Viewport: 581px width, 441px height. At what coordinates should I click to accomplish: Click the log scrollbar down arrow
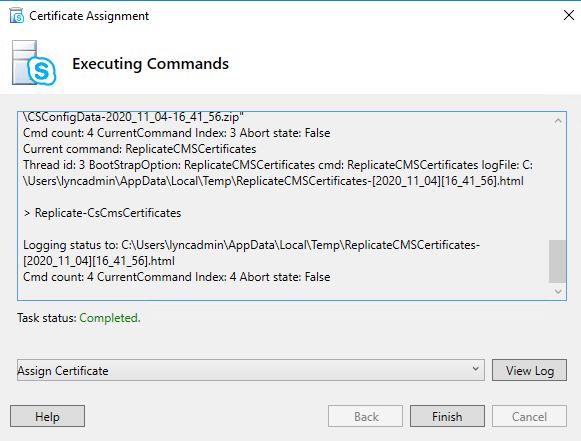(558, 291)
